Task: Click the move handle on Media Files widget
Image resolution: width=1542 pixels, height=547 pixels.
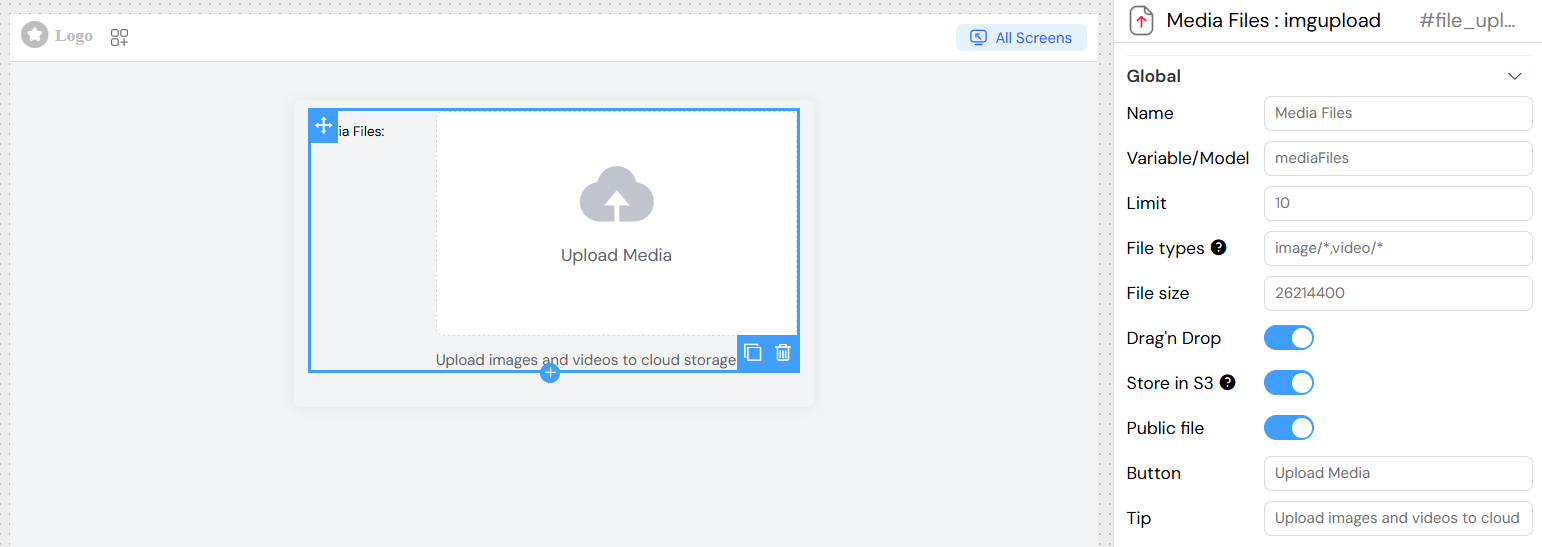Action: [323, 126]
